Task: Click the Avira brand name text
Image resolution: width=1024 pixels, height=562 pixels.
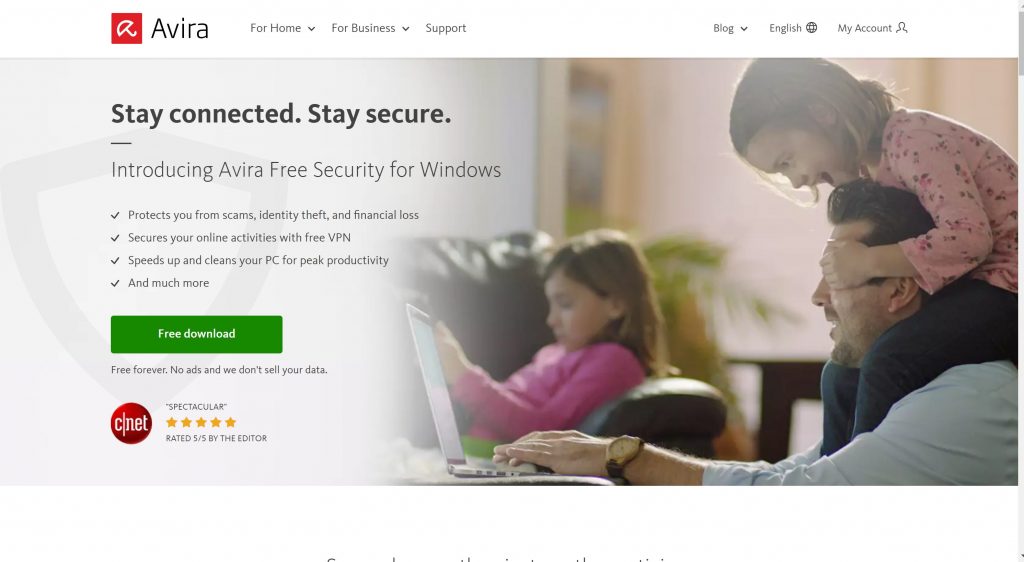Action: tap(180, 29)
